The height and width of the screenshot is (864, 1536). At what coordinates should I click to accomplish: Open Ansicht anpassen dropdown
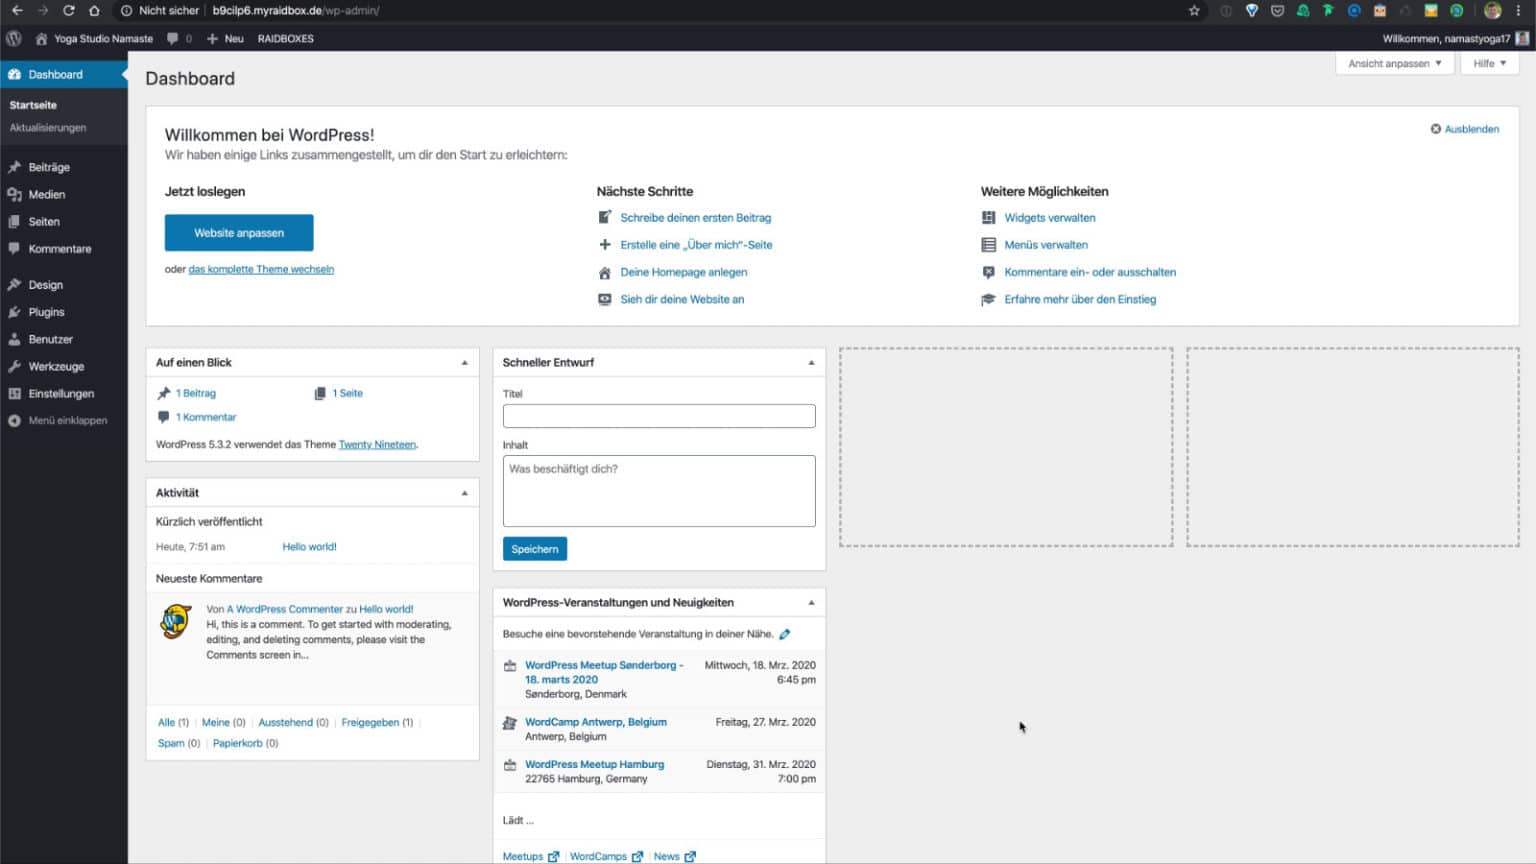tap(1395, 63)
